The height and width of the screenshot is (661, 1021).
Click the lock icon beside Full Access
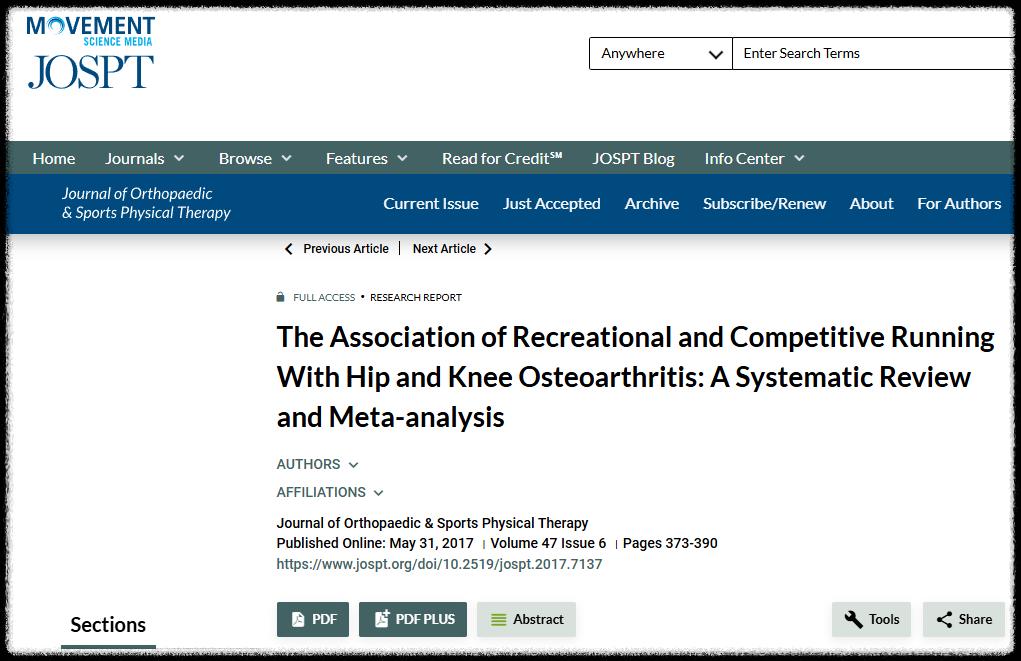click(x=280, y=297)
